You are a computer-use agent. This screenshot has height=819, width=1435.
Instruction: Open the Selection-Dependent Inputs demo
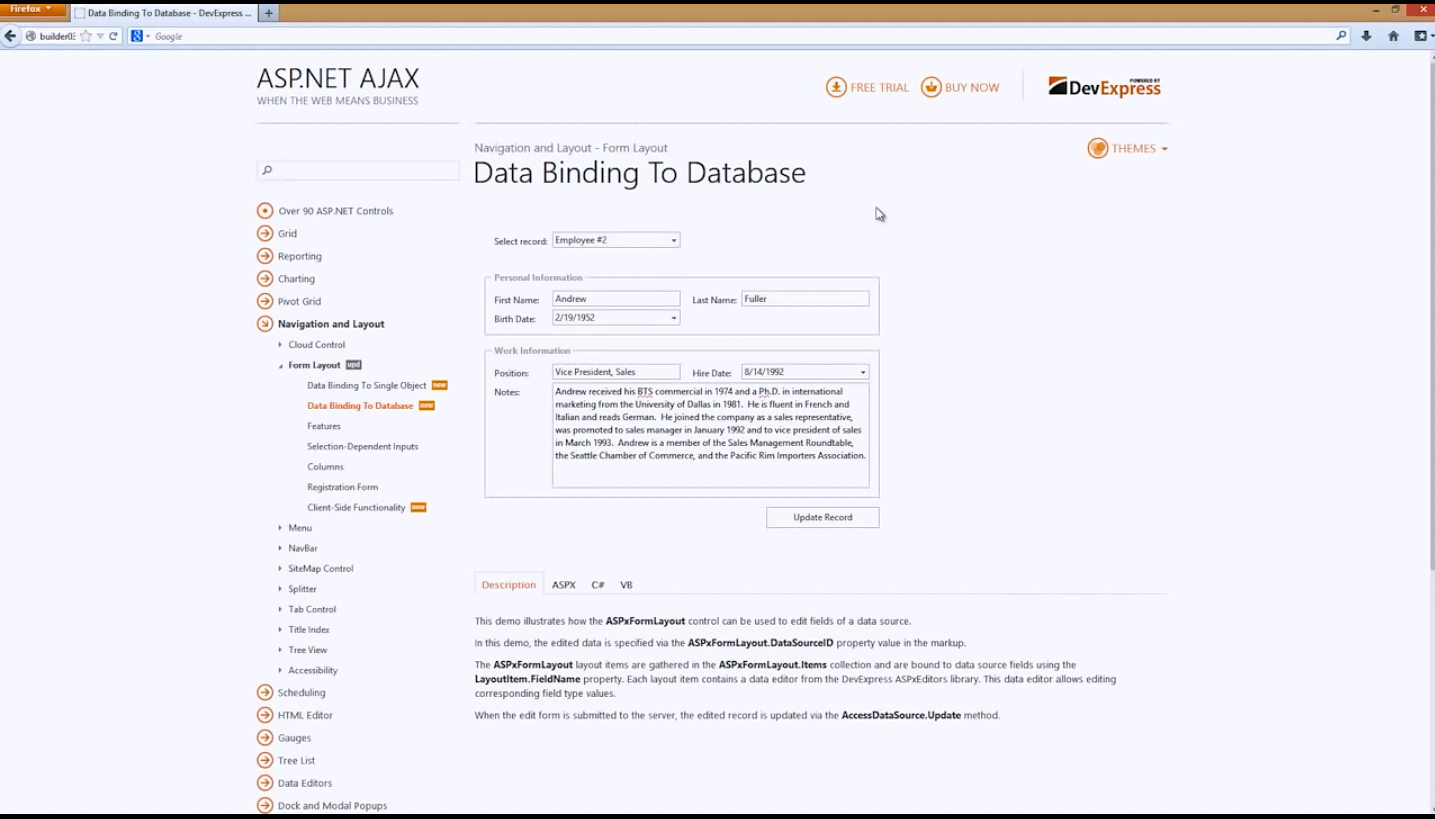[x=363, y=446]
